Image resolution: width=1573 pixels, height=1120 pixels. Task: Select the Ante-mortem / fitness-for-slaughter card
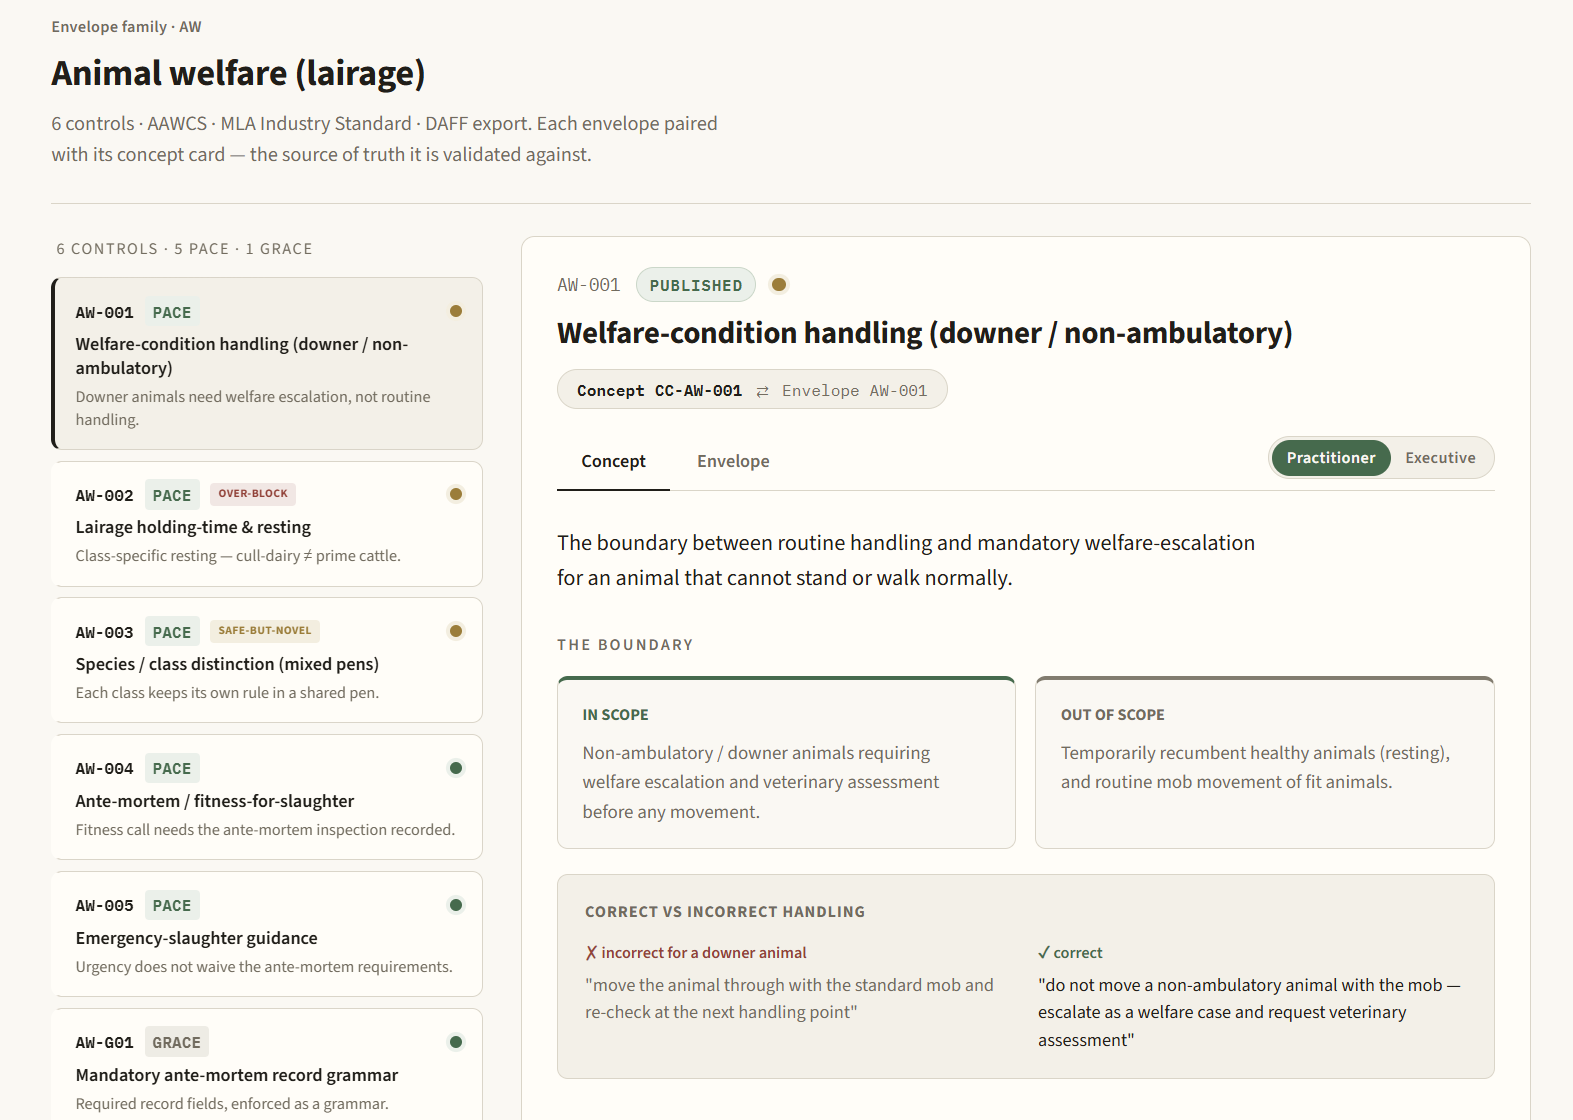point(267,797)
